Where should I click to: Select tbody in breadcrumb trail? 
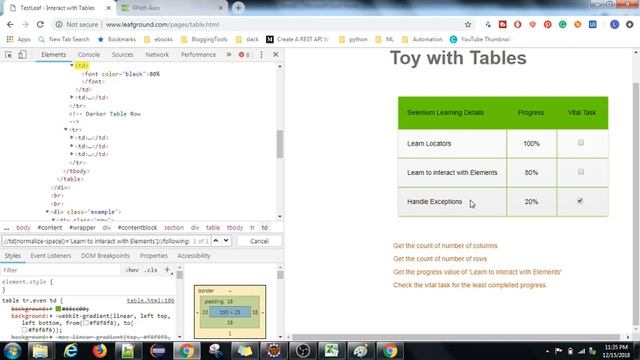click(x=235, y=228)
